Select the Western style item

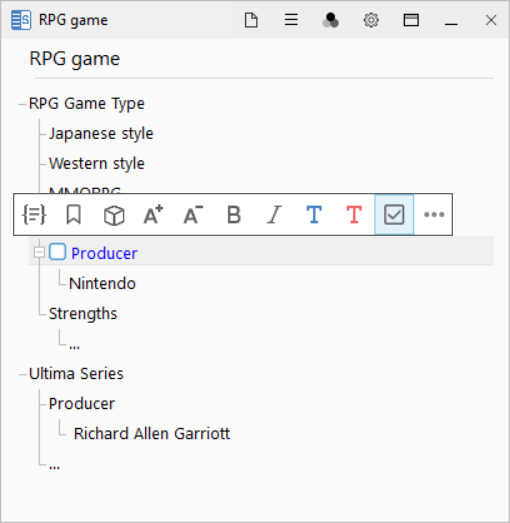pos(97,164)
